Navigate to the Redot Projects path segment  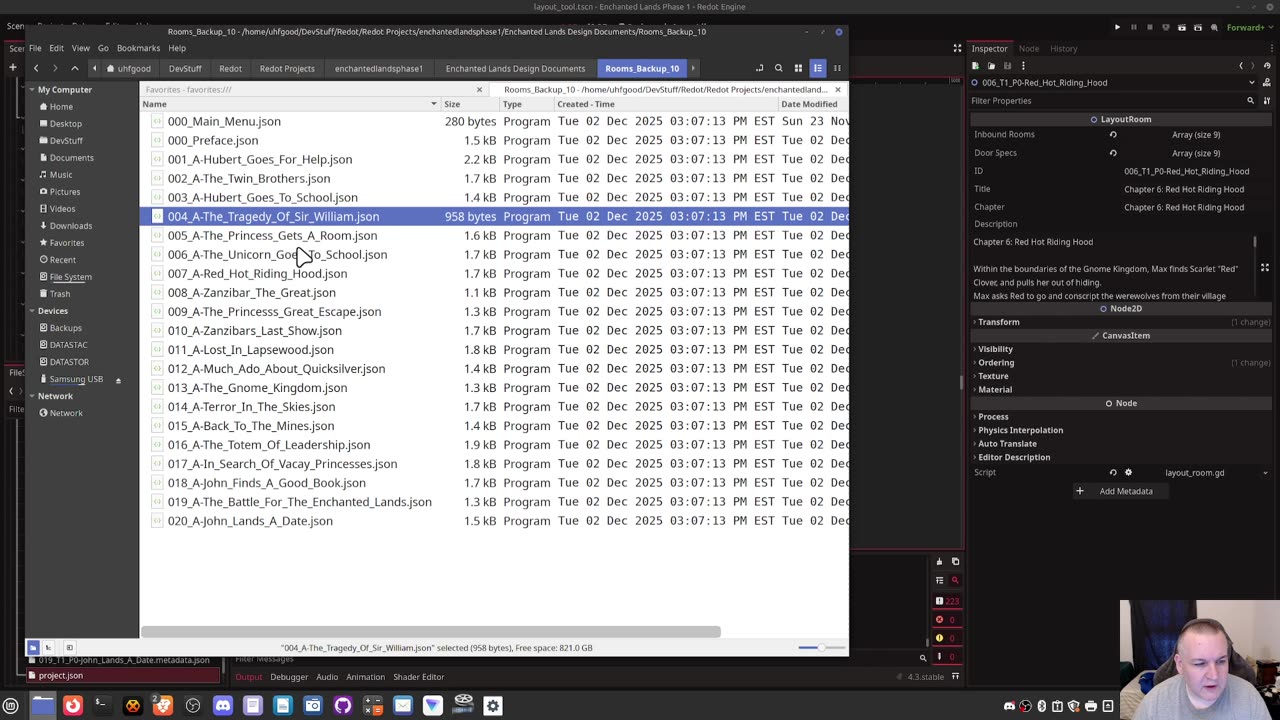(x=287, y=69)
